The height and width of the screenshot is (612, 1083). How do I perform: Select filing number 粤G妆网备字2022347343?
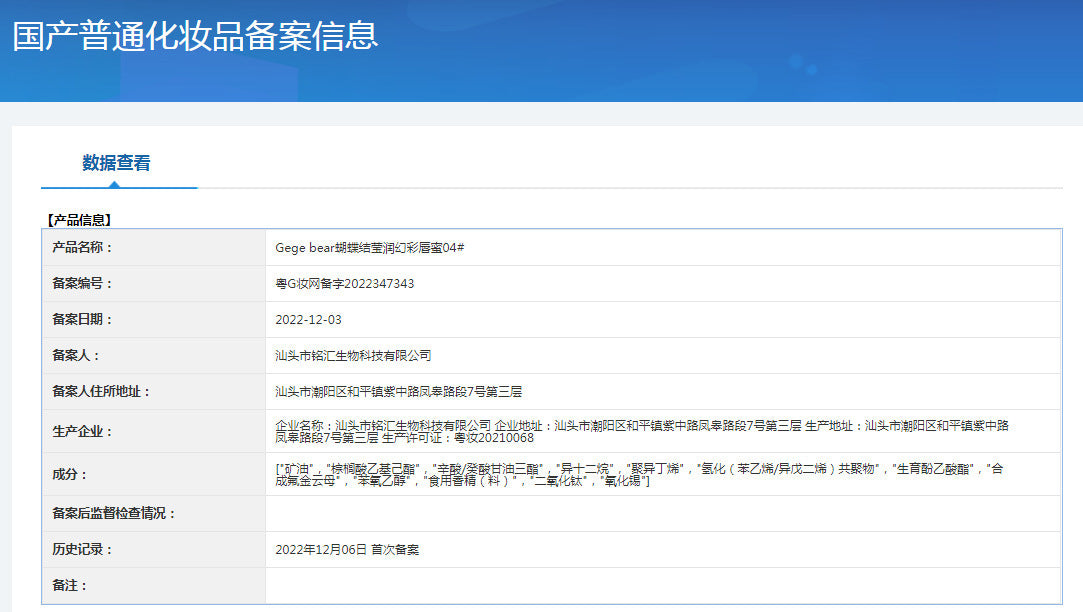pyautogui.click(x=344, y=283)
